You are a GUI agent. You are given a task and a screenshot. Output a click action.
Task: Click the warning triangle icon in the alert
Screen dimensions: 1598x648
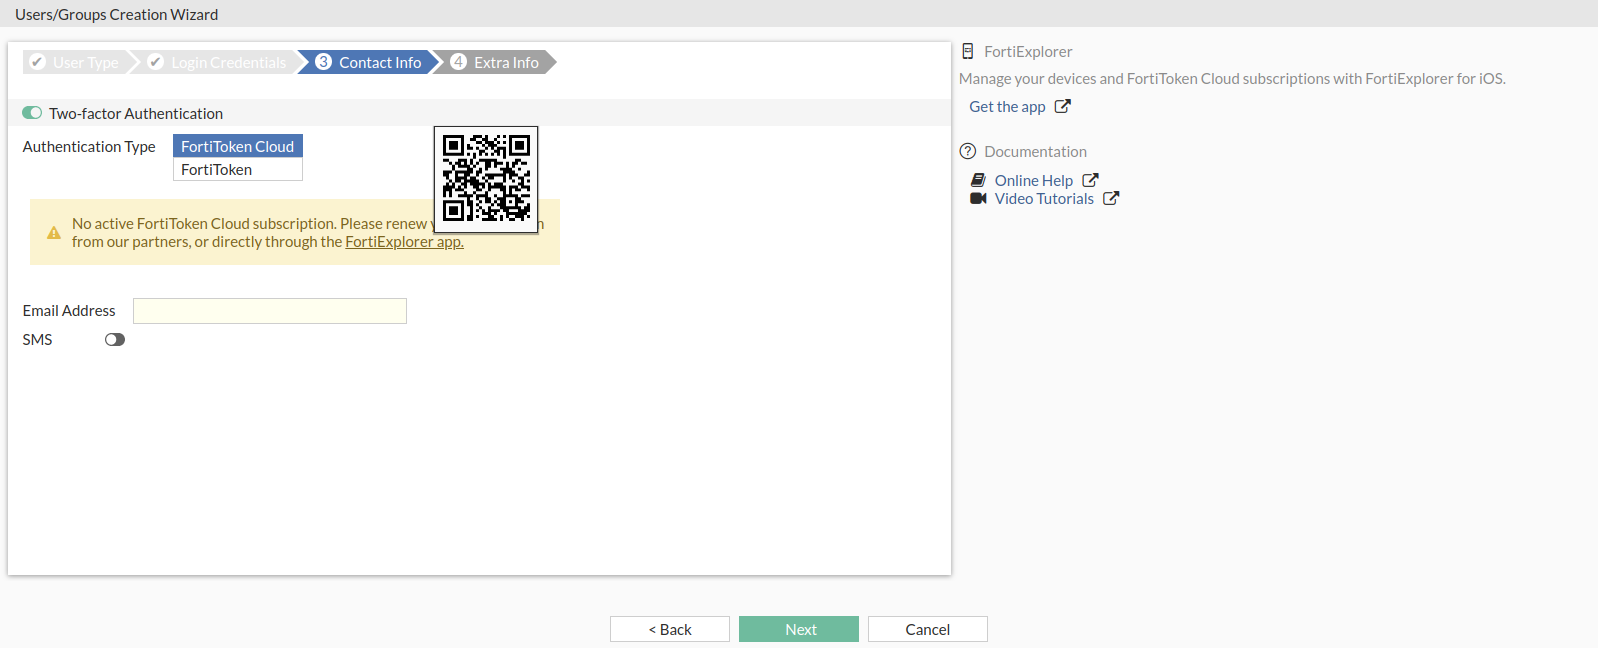(54, 233)
